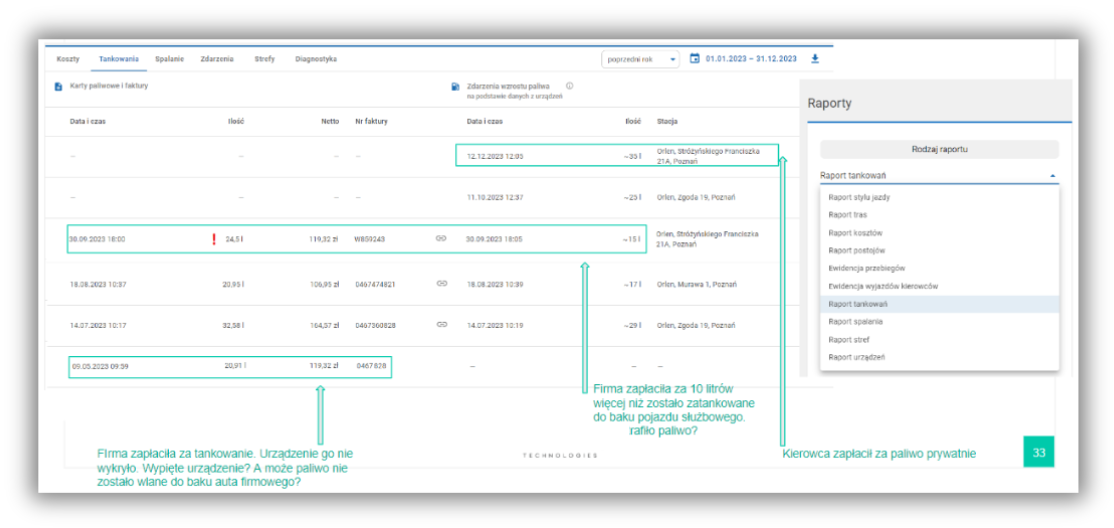The width and height of the screenshot is (1114, 528).
Task: Choose 'Raport stylu jazdy' option
Action: coord(859,197)
